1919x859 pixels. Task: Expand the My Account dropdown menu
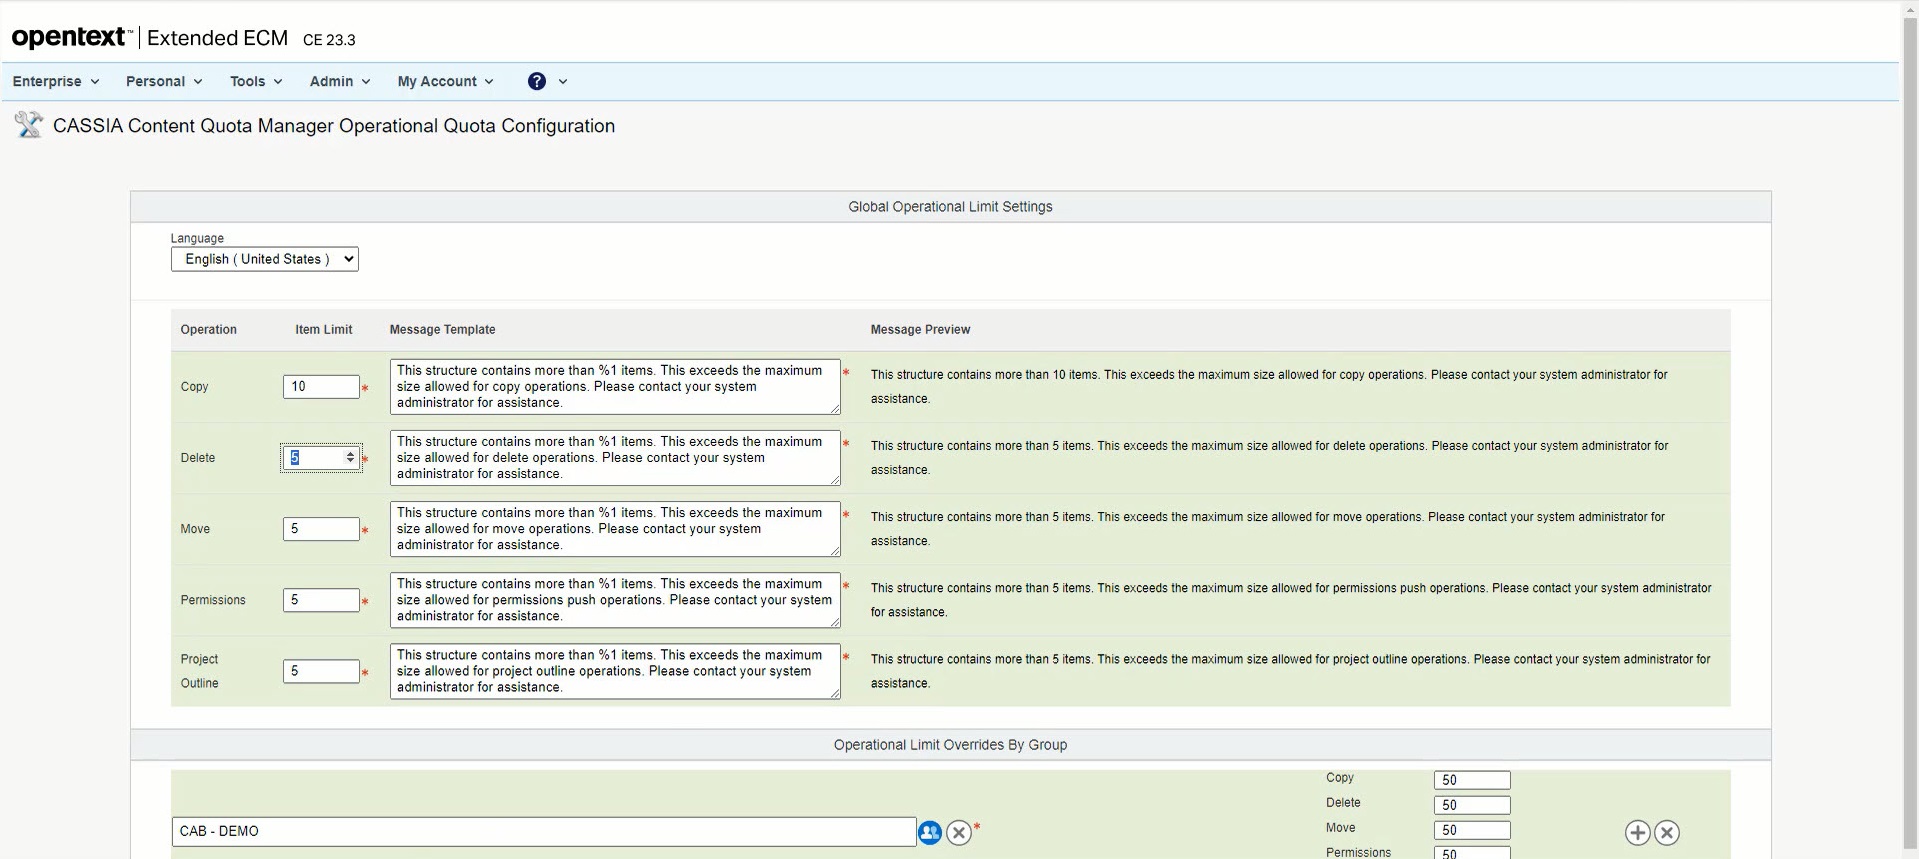(x=445, y=82)
